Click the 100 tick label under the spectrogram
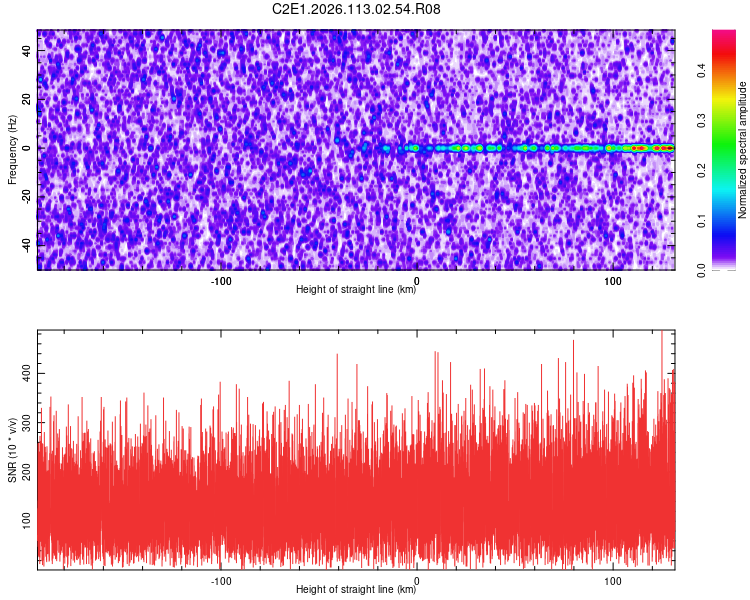 (x=613, y=280)
